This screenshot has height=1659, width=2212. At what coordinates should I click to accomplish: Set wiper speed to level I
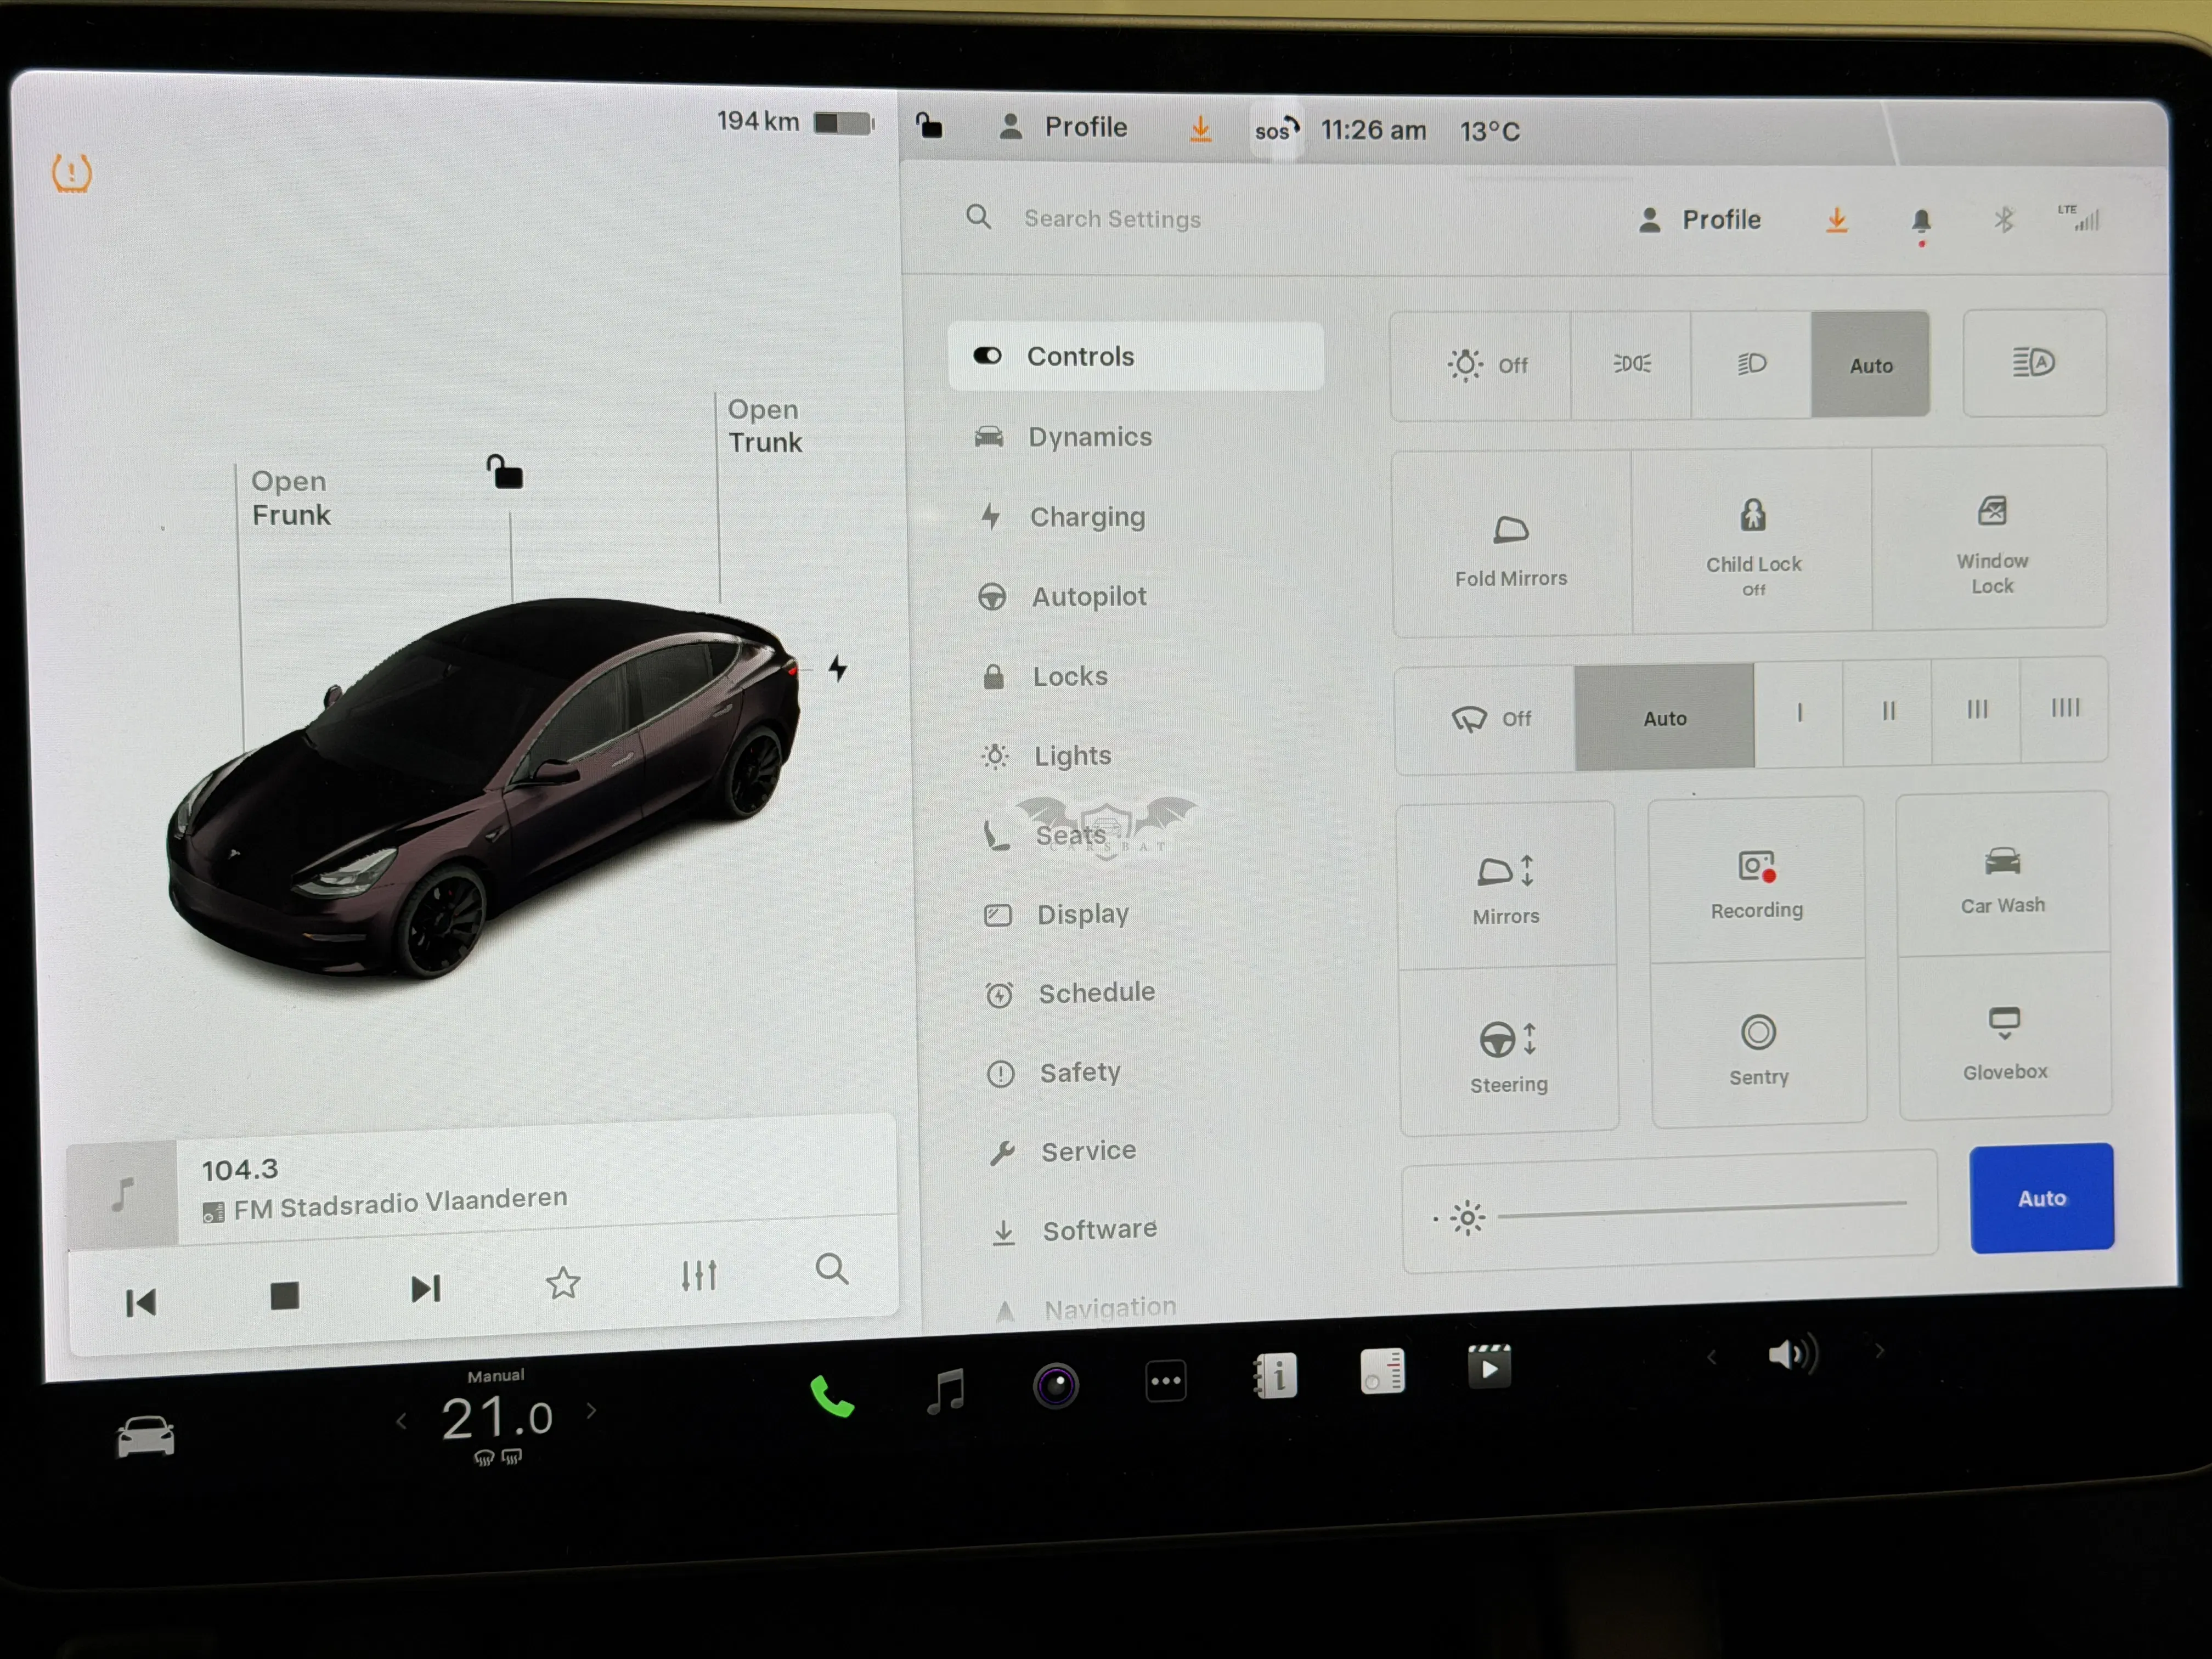coord(1800,714)
